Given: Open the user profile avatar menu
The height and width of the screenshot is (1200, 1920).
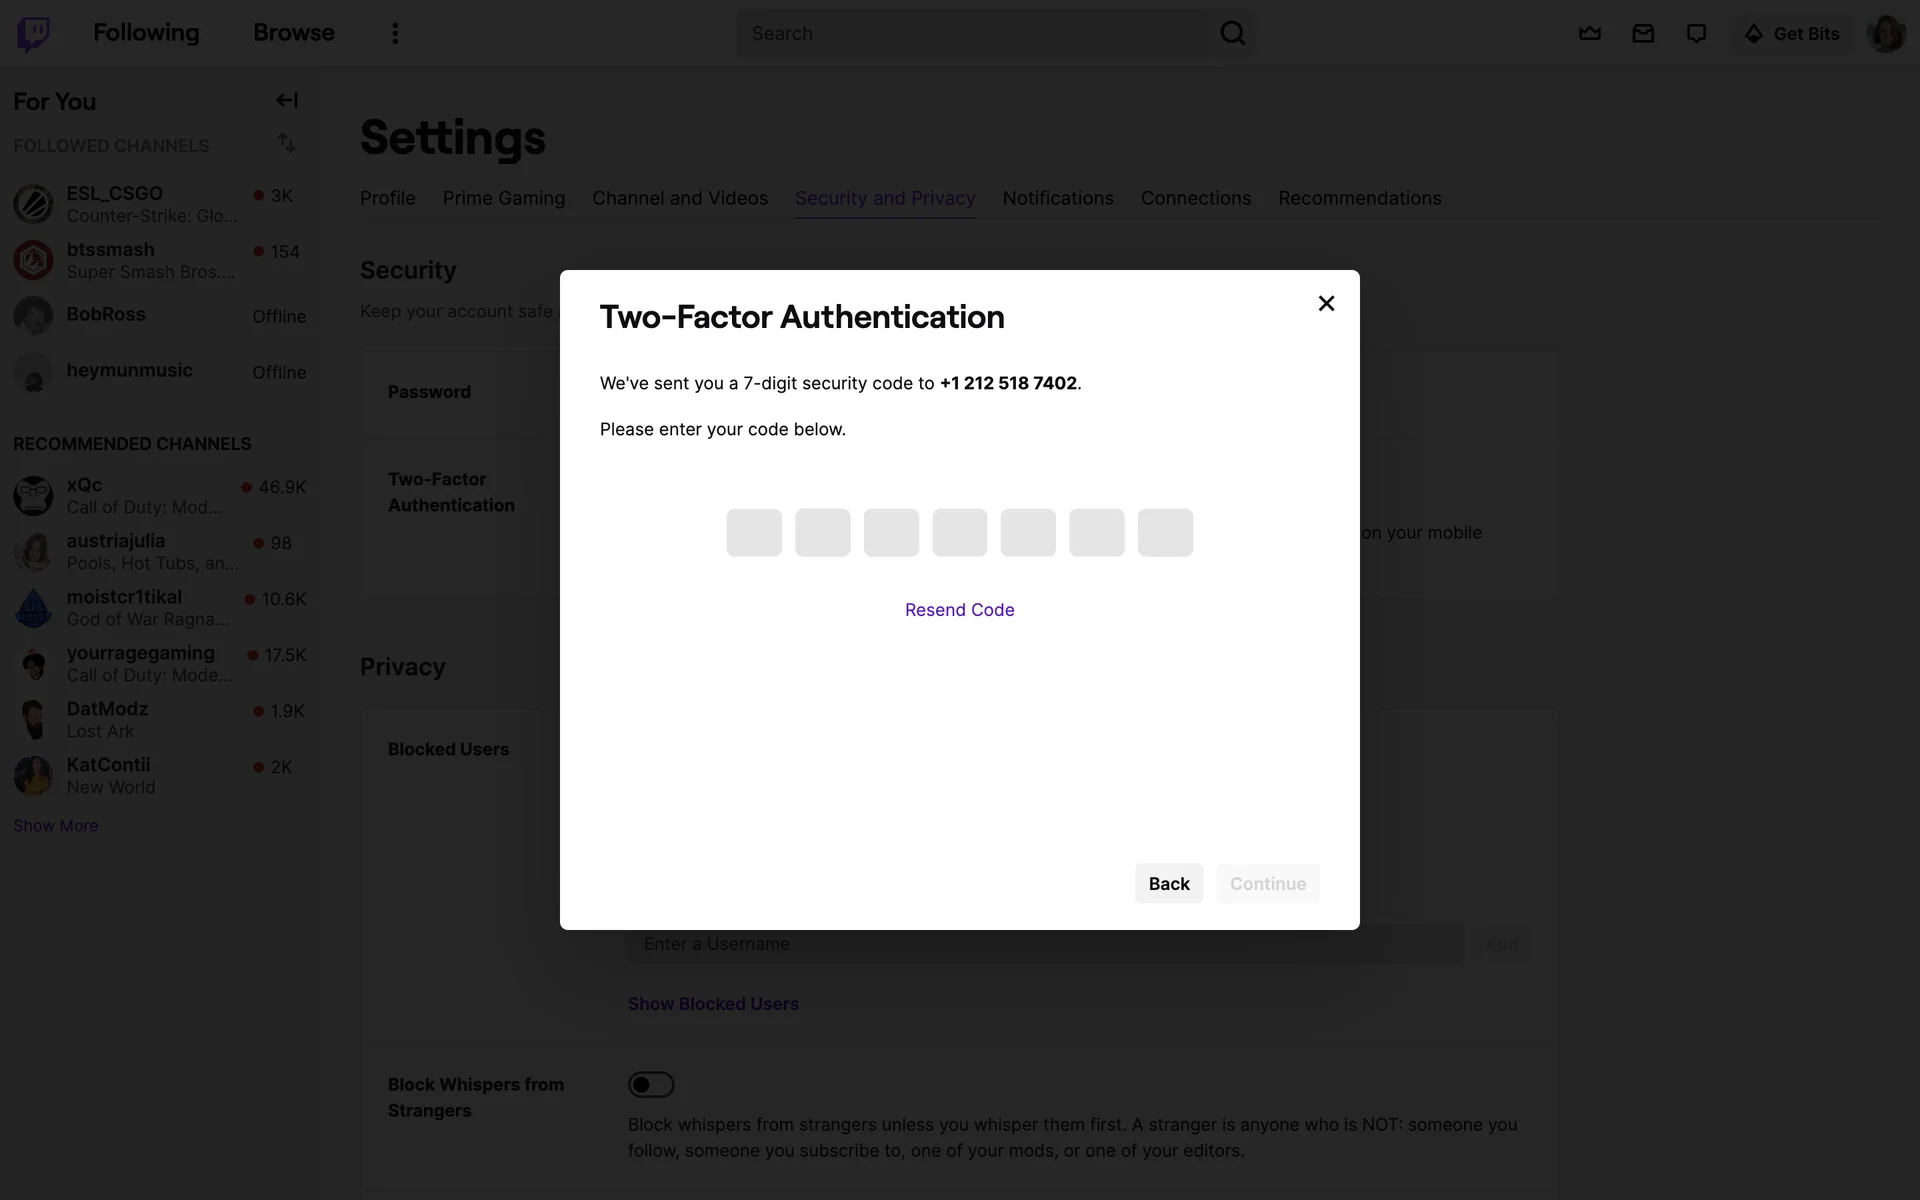Looking at the screenshot, I should 1885,34.
